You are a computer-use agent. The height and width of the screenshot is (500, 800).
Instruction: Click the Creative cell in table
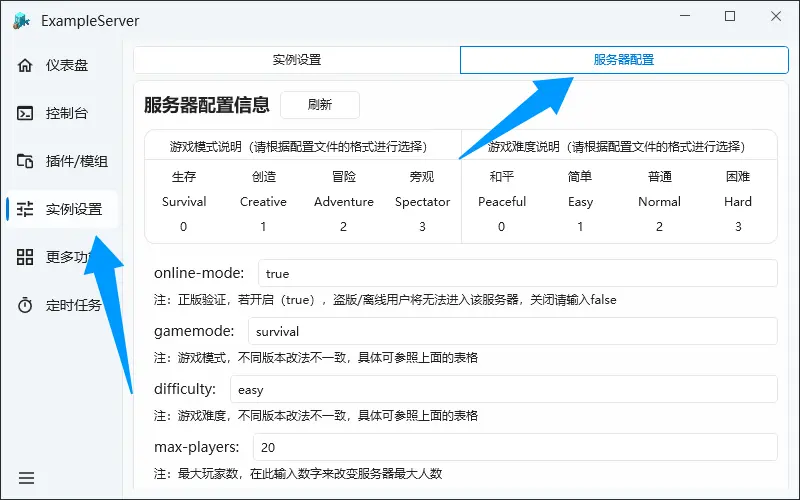pyautogui.click(x=263, y=202)
